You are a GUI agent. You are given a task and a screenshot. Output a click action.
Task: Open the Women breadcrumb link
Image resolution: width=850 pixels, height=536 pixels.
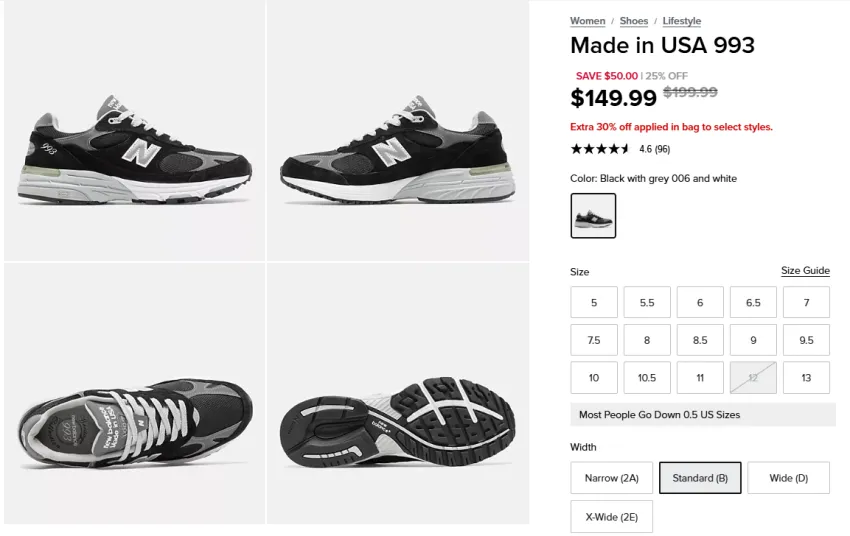[587, 21]
